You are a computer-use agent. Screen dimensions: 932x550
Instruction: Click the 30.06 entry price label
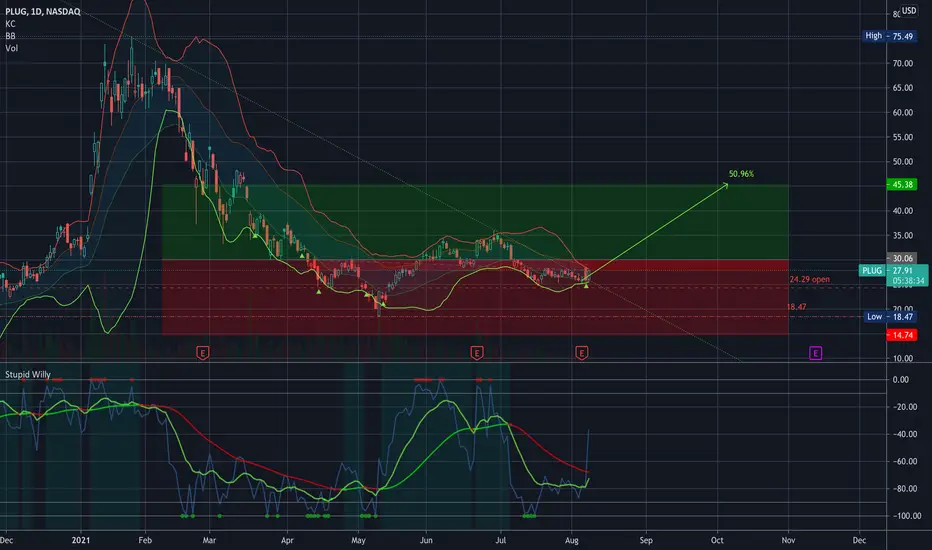pos(902,259)
